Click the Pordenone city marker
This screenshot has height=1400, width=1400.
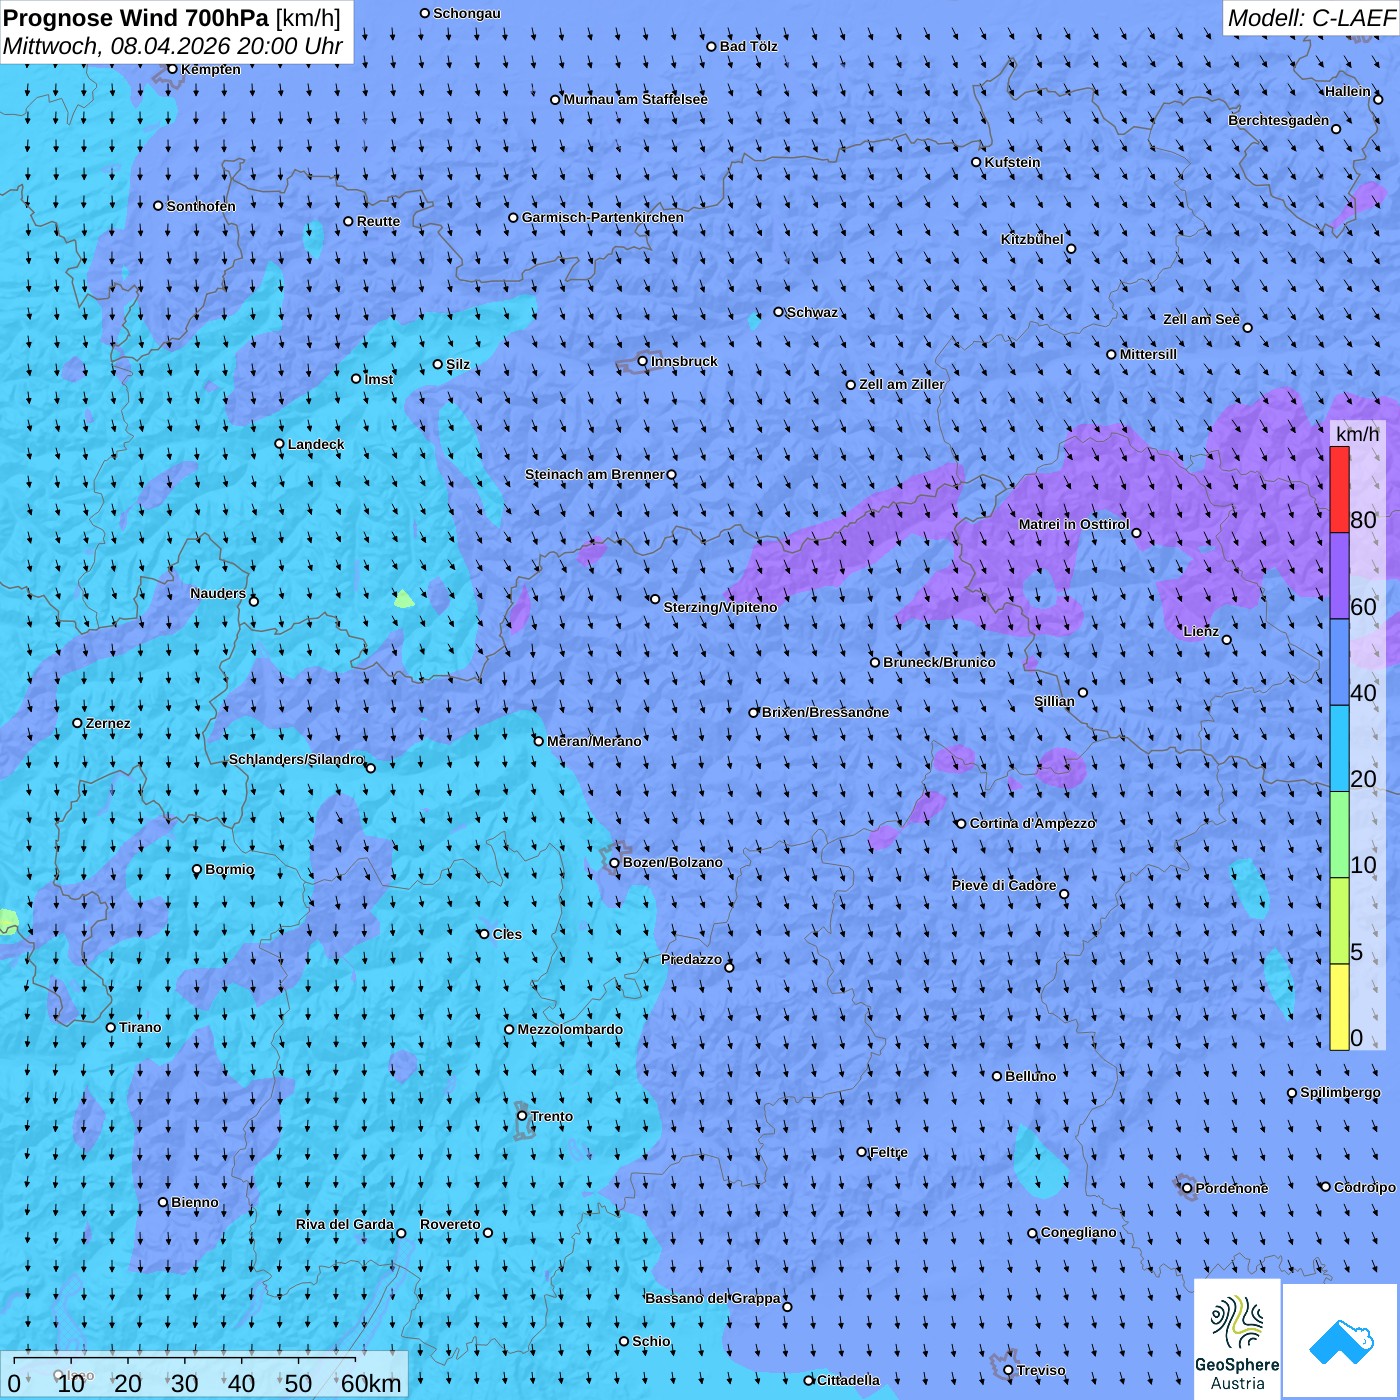[1187, 1188]
